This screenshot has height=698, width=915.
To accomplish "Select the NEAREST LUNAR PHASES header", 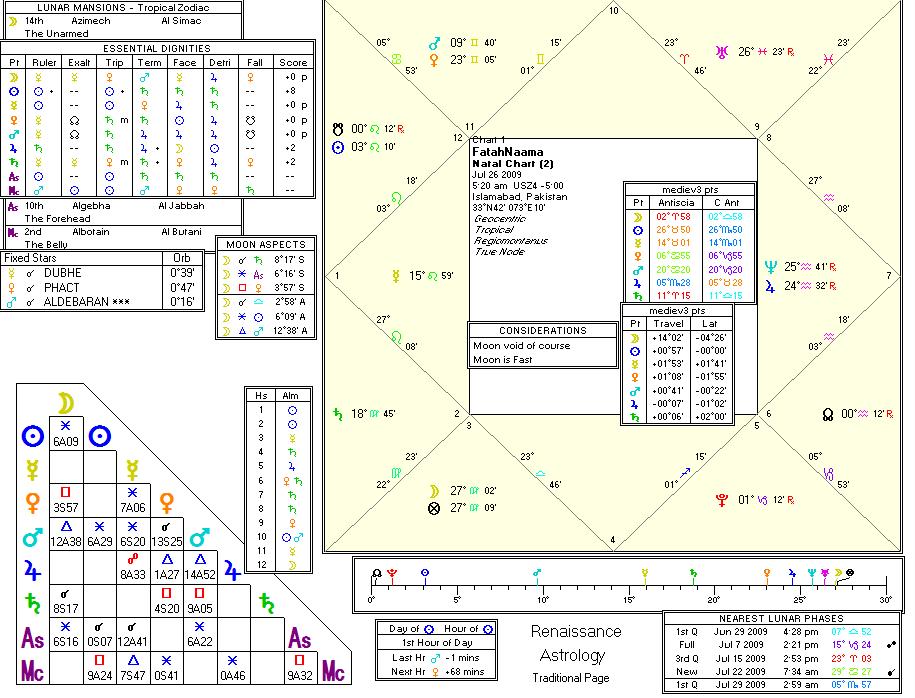I will pyautogui.click(x=781, y=619).
